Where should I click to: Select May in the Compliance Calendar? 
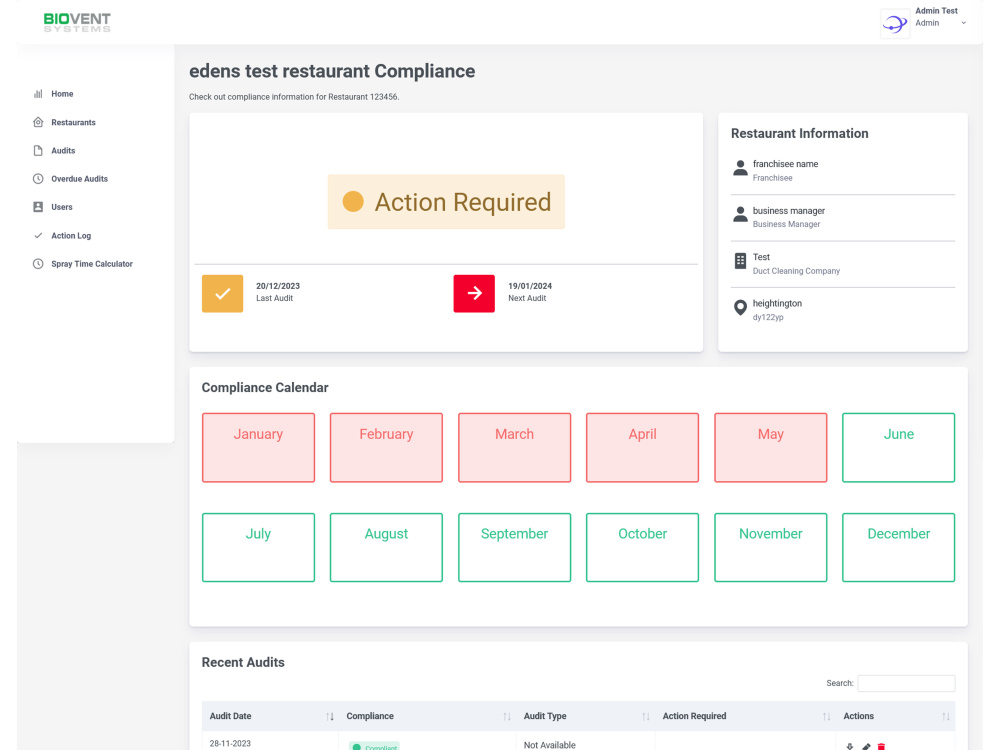(x=770, y=448)
